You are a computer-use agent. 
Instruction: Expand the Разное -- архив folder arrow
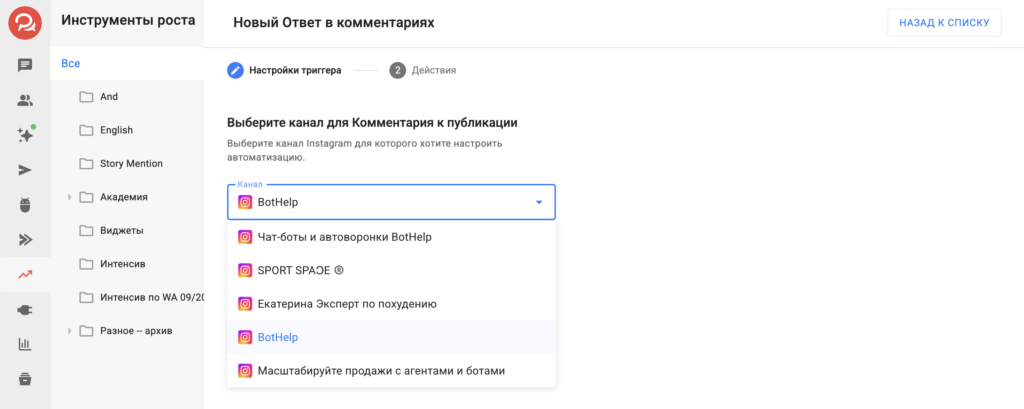tap(69, 331)
